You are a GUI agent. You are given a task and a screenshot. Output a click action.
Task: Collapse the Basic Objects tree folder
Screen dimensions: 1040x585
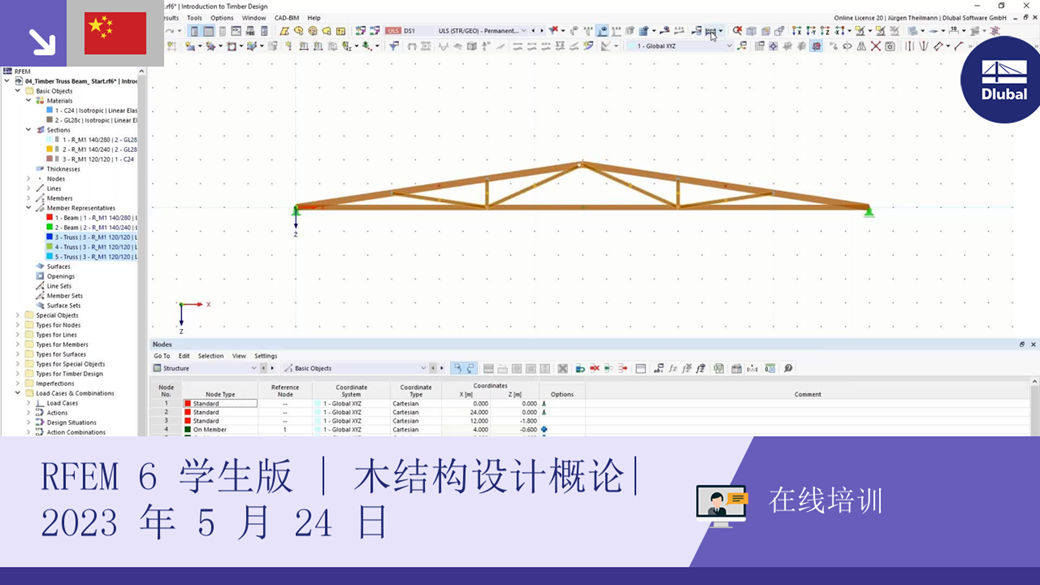[18, 91]
